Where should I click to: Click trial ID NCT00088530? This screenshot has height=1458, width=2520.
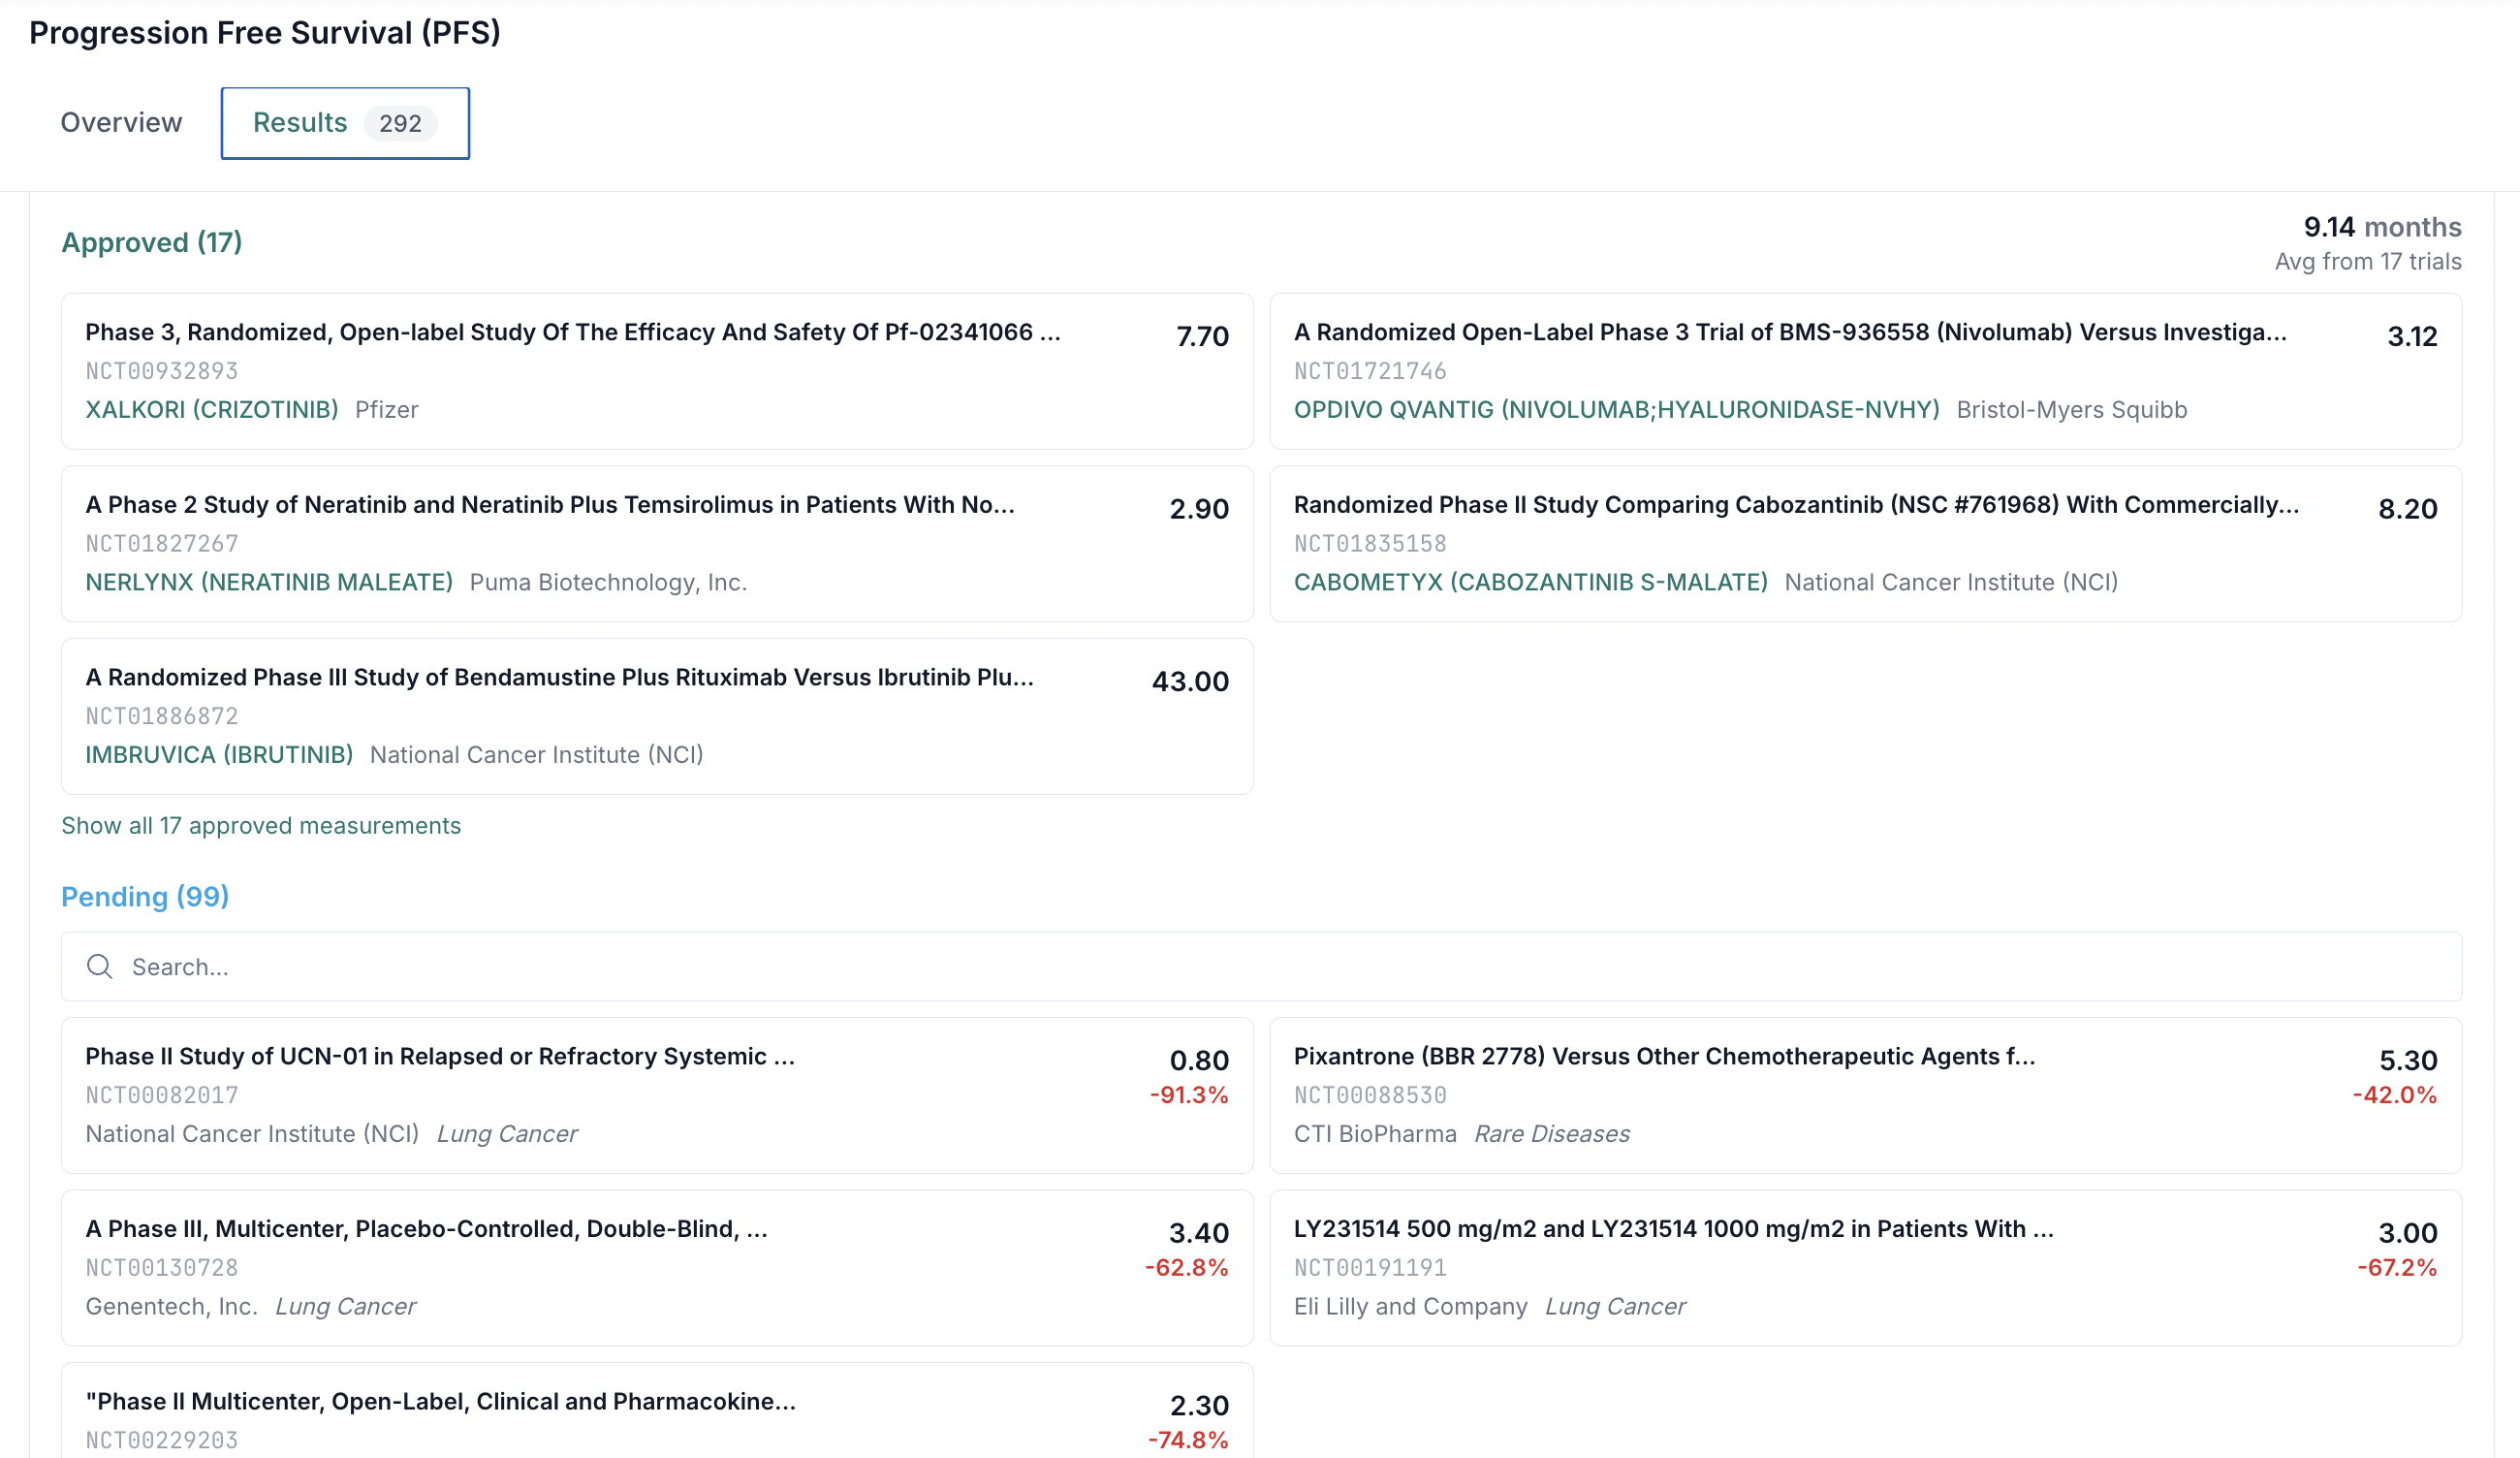point(1370,1095)
